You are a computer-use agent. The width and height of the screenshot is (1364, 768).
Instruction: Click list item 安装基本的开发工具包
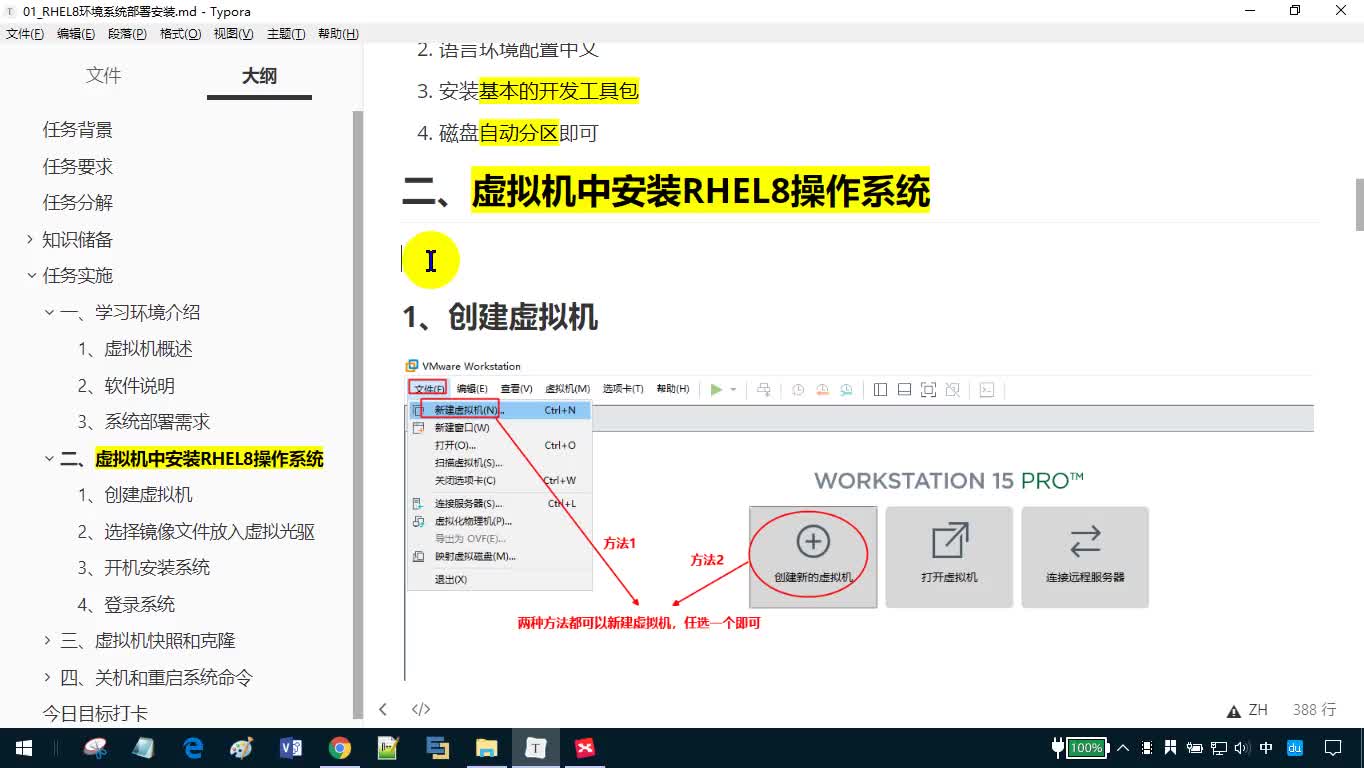538,91
